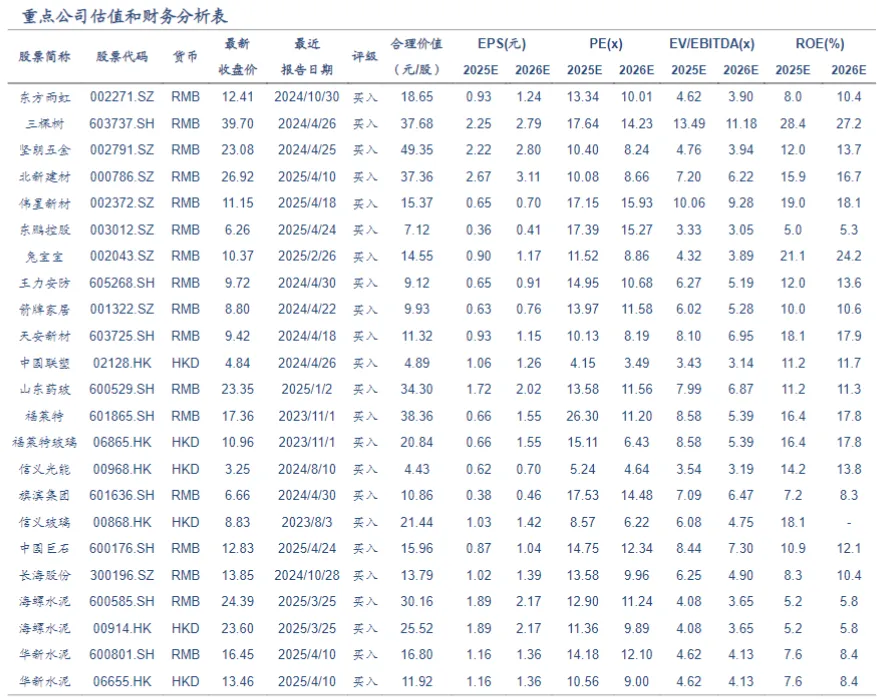
Task: Select stock code 300196.SZ
Action: [122, 575]
